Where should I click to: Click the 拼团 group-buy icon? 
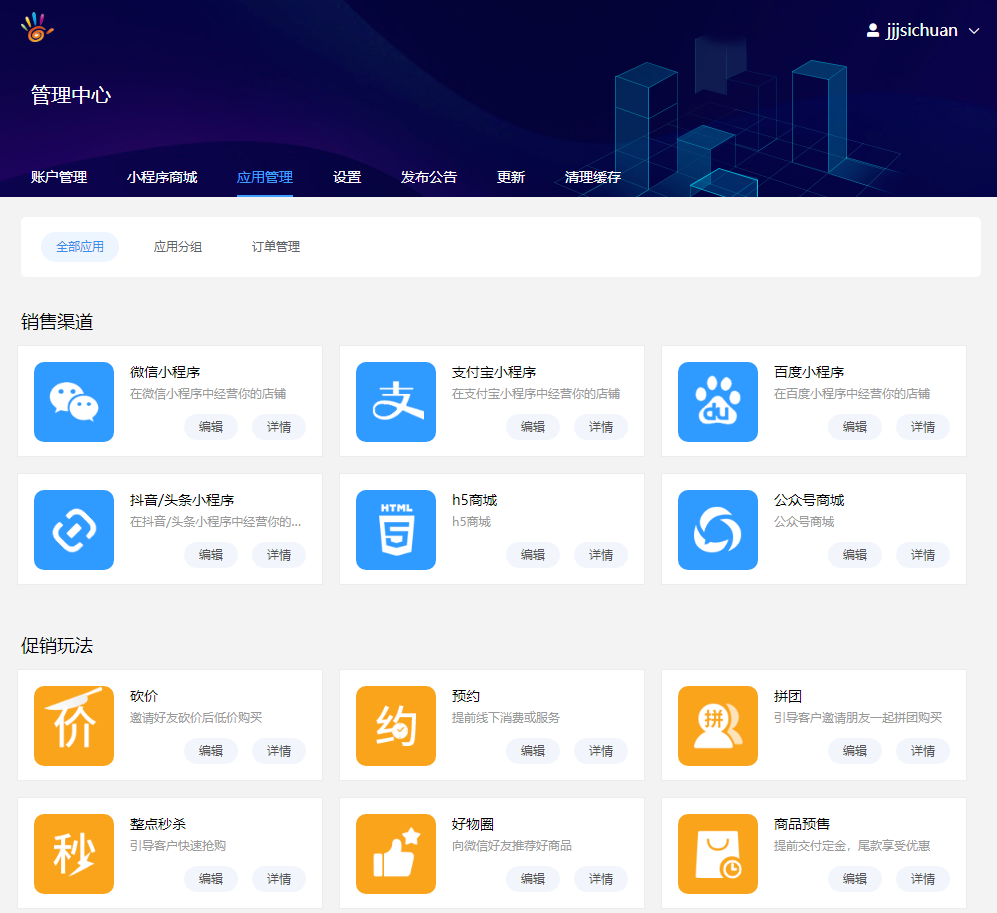718,726
